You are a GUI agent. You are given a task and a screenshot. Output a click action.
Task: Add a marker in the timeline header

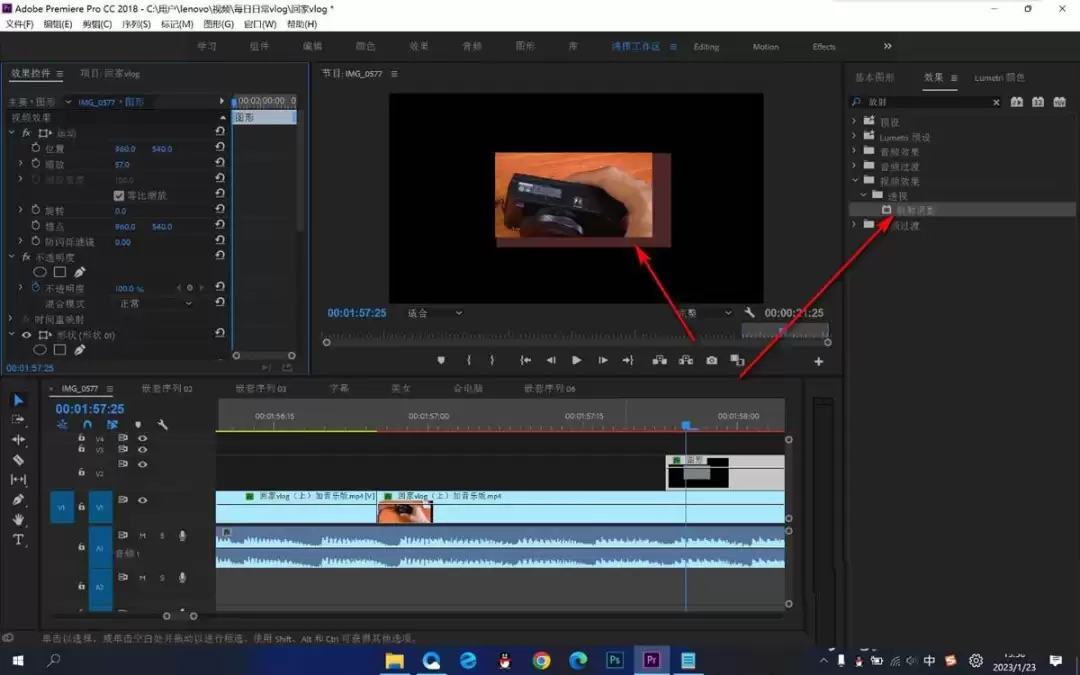[138, 424]
